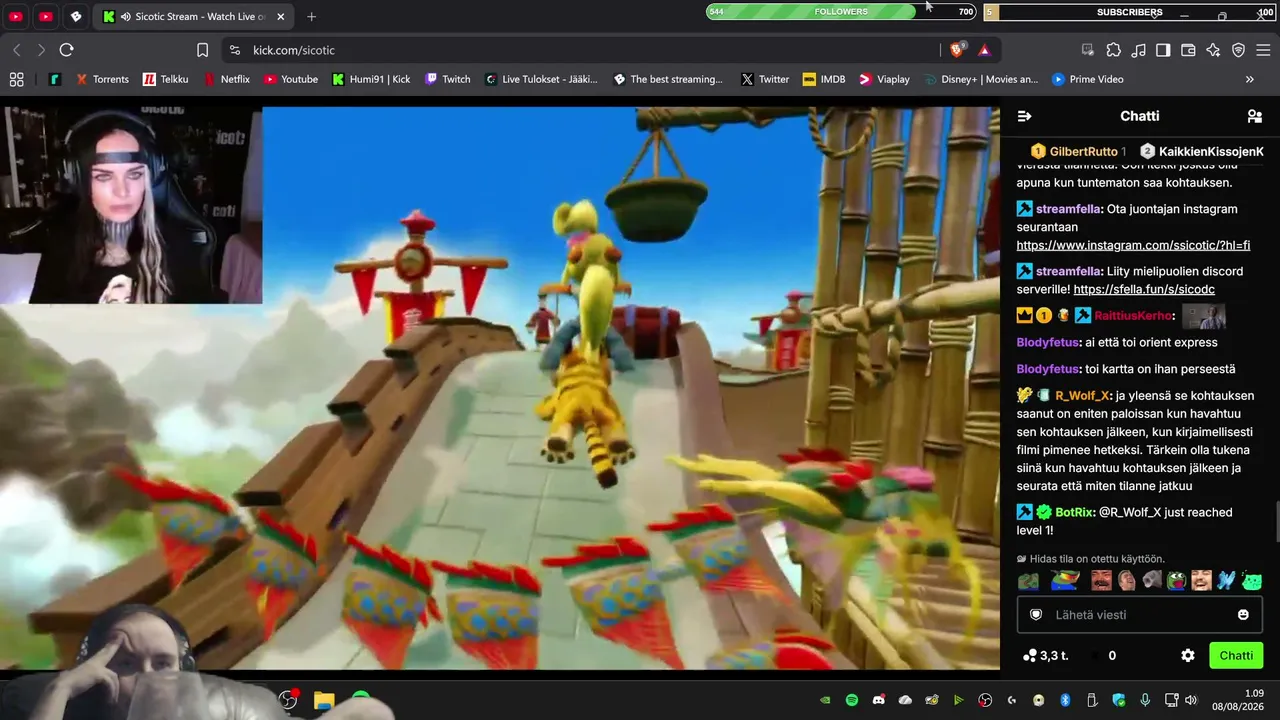
Task: Open the Bluetooth tray icon
Action: [x=1065, y=700]
